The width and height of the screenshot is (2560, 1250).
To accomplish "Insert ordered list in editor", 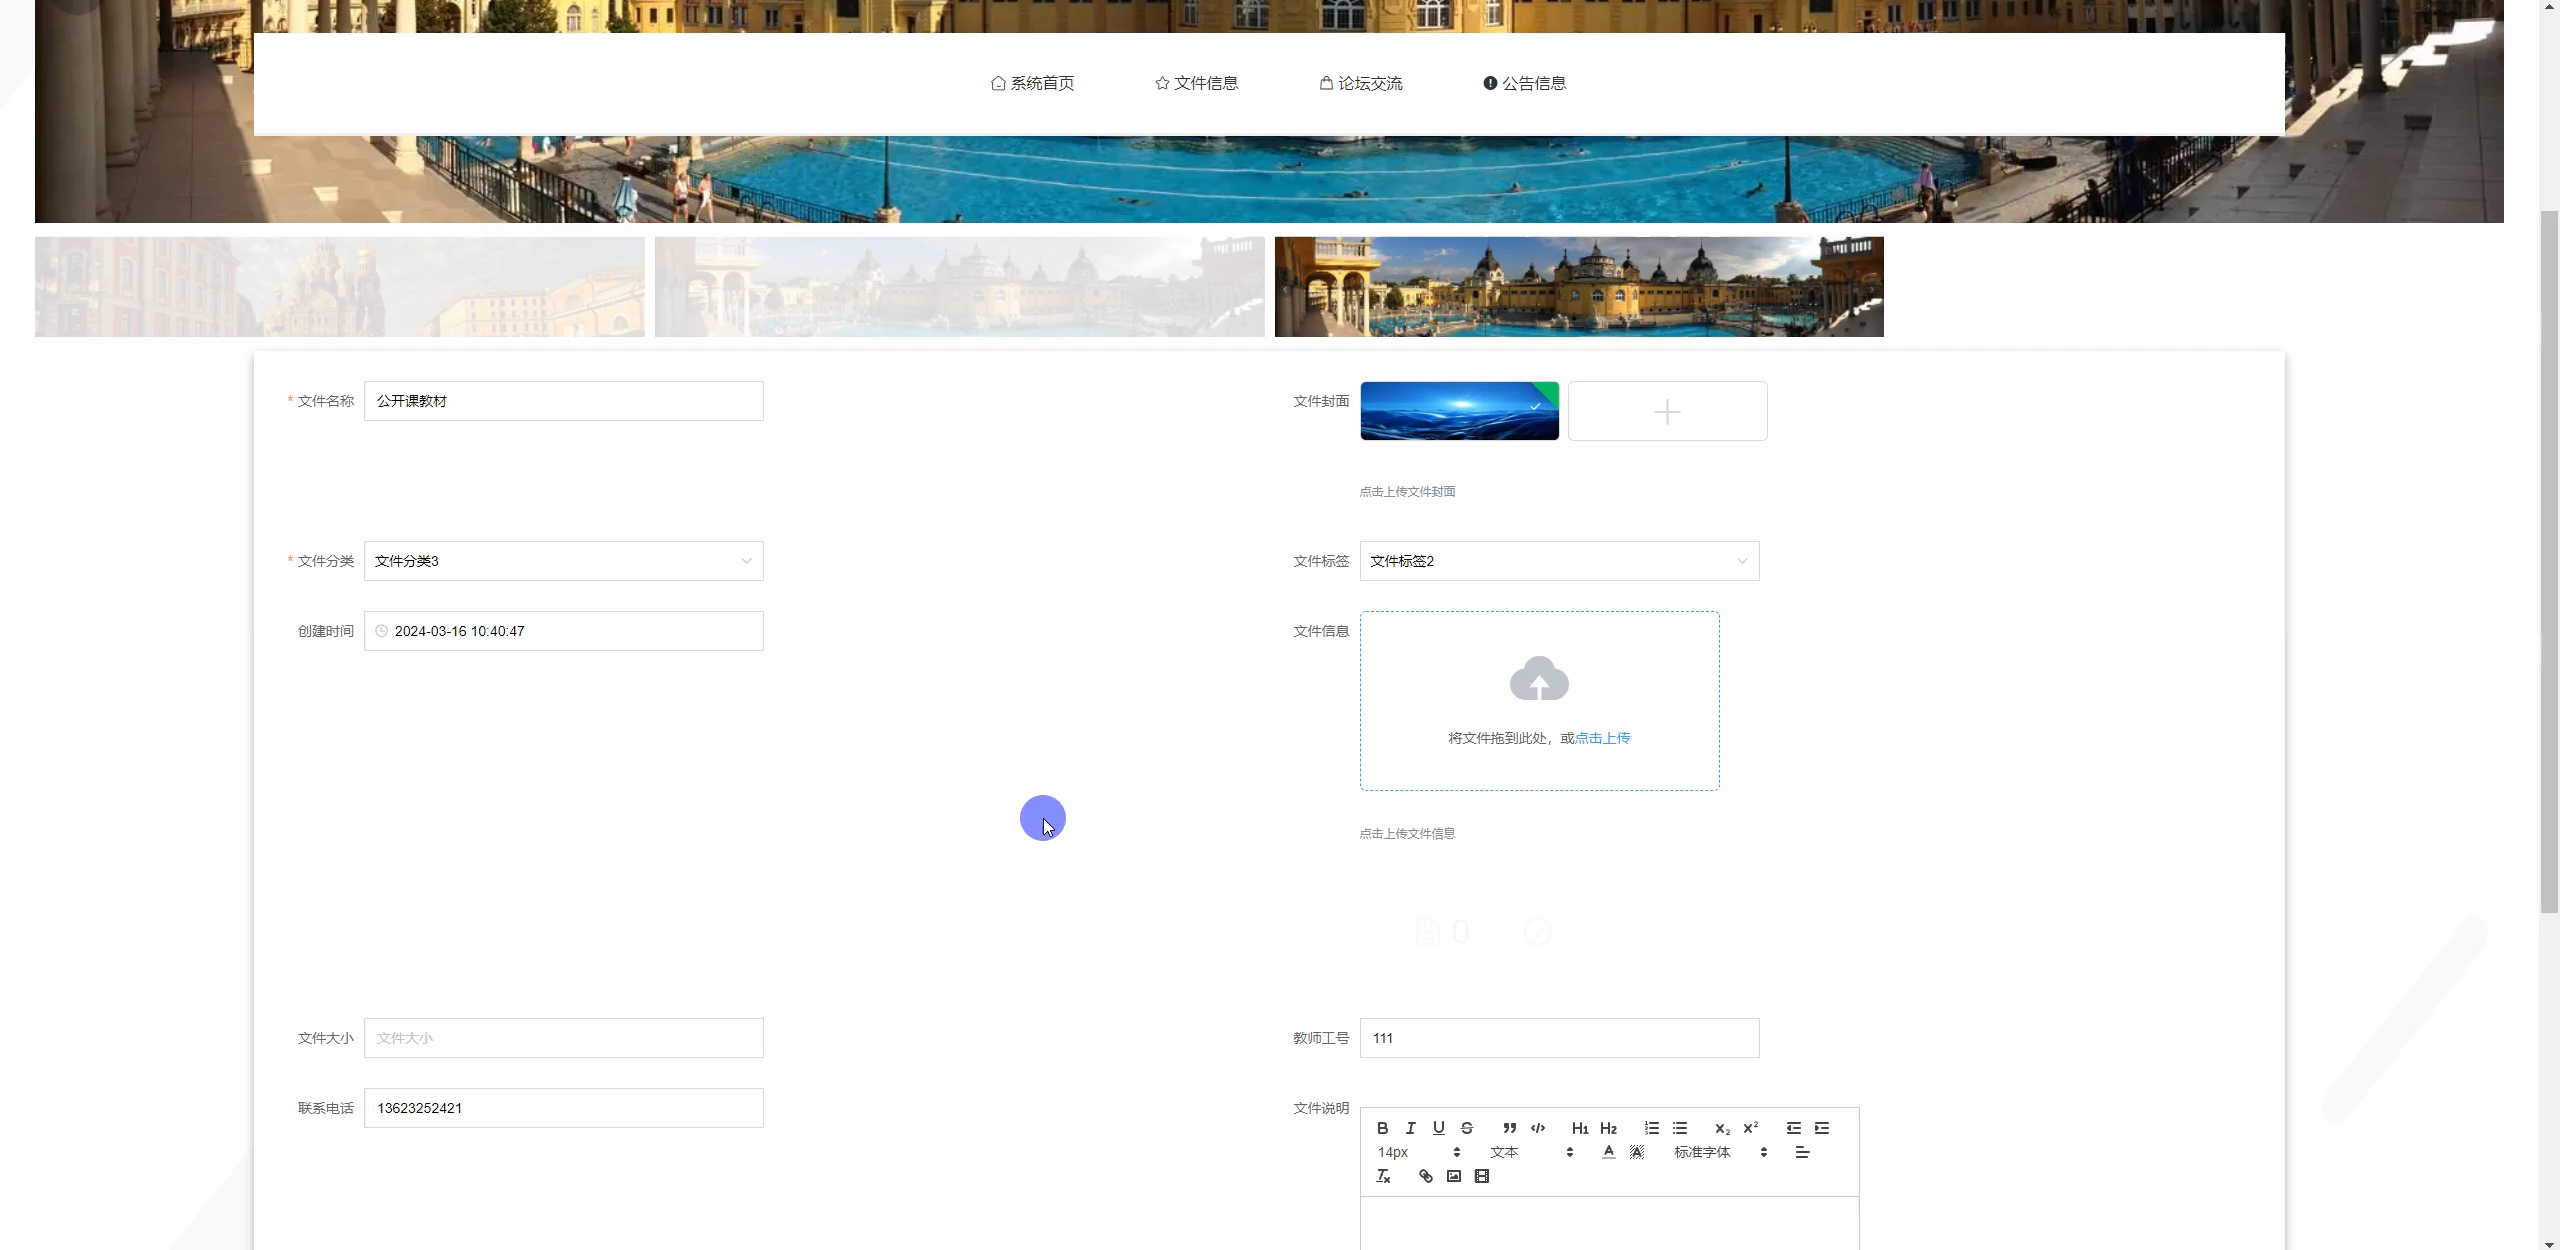I will (1651, 1128).
